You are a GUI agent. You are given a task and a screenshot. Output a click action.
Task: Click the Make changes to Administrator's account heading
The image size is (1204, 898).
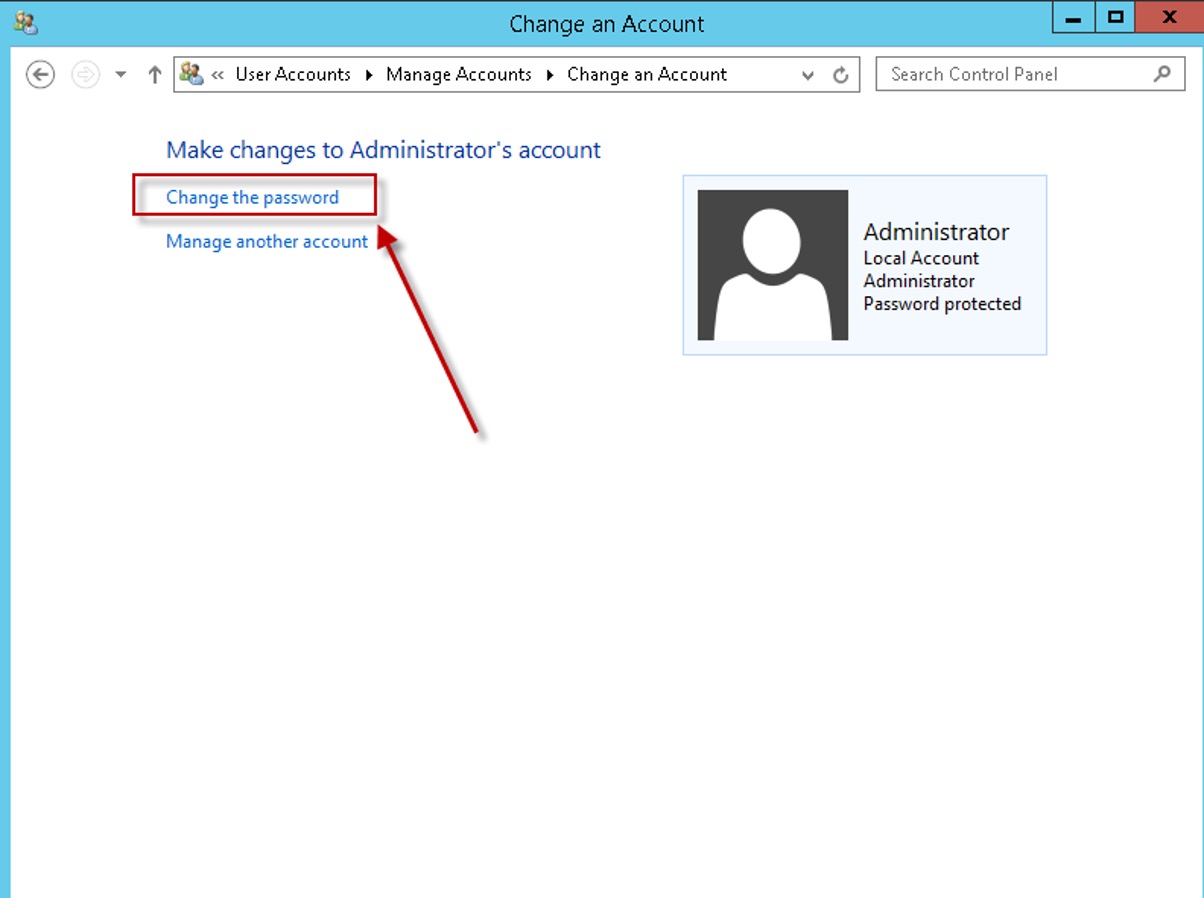(x=384, y=150)
